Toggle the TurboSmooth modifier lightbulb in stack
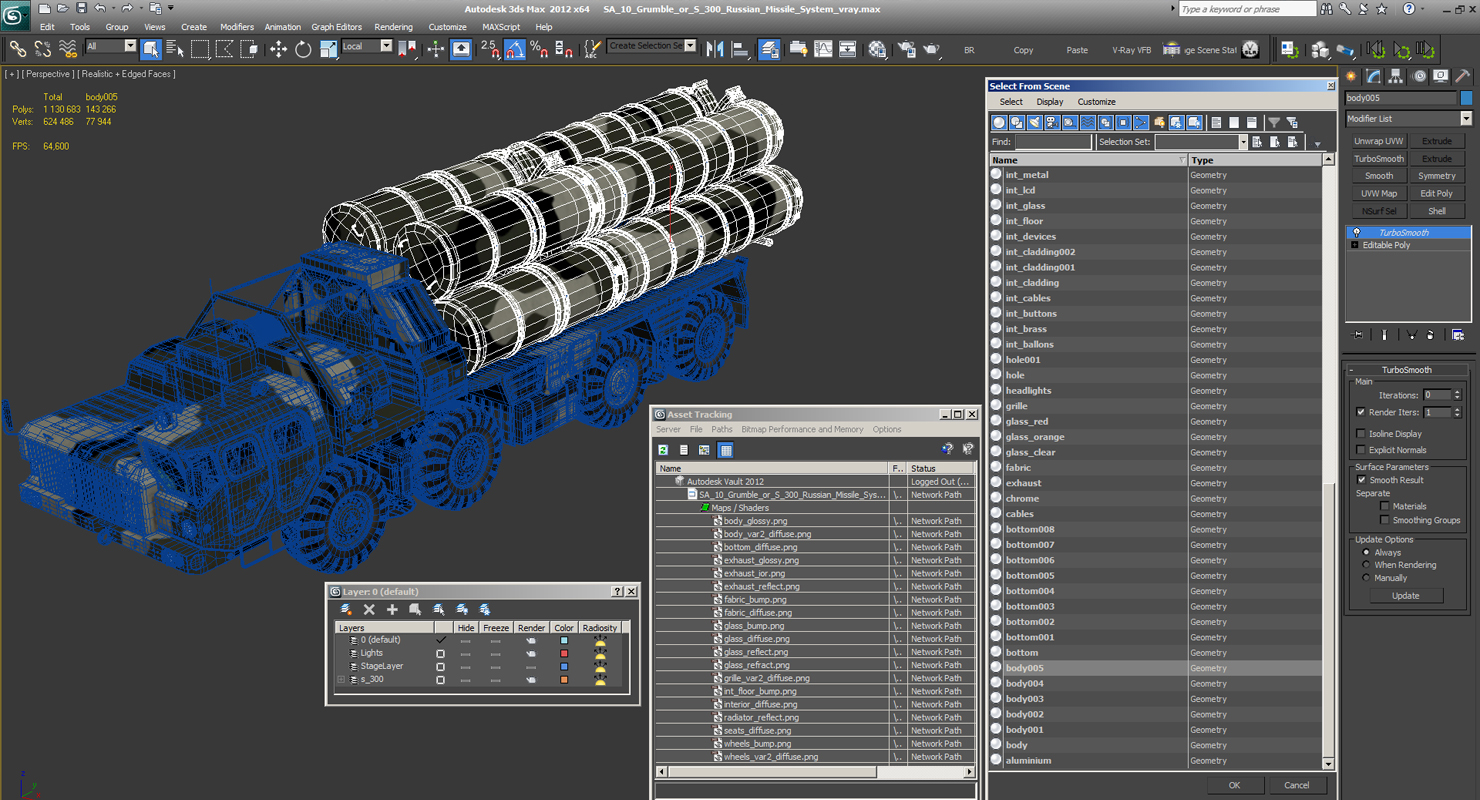Screen dimensions: 1480x800 1356,232
